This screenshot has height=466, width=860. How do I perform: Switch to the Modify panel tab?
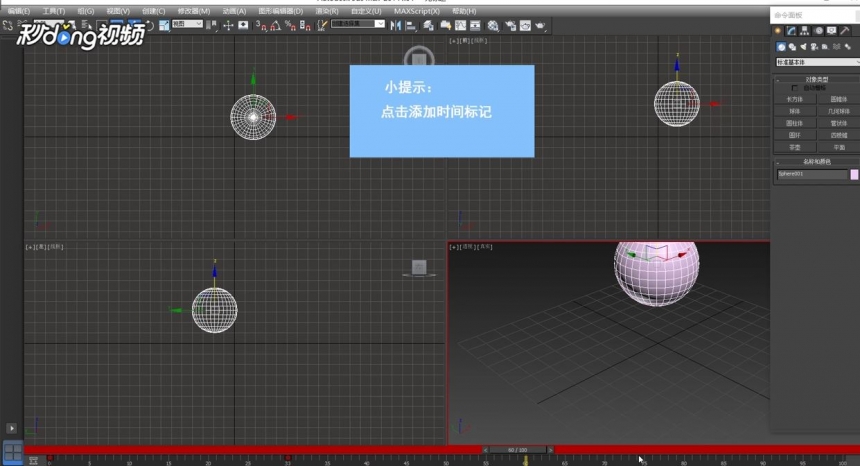coord(791,31)
